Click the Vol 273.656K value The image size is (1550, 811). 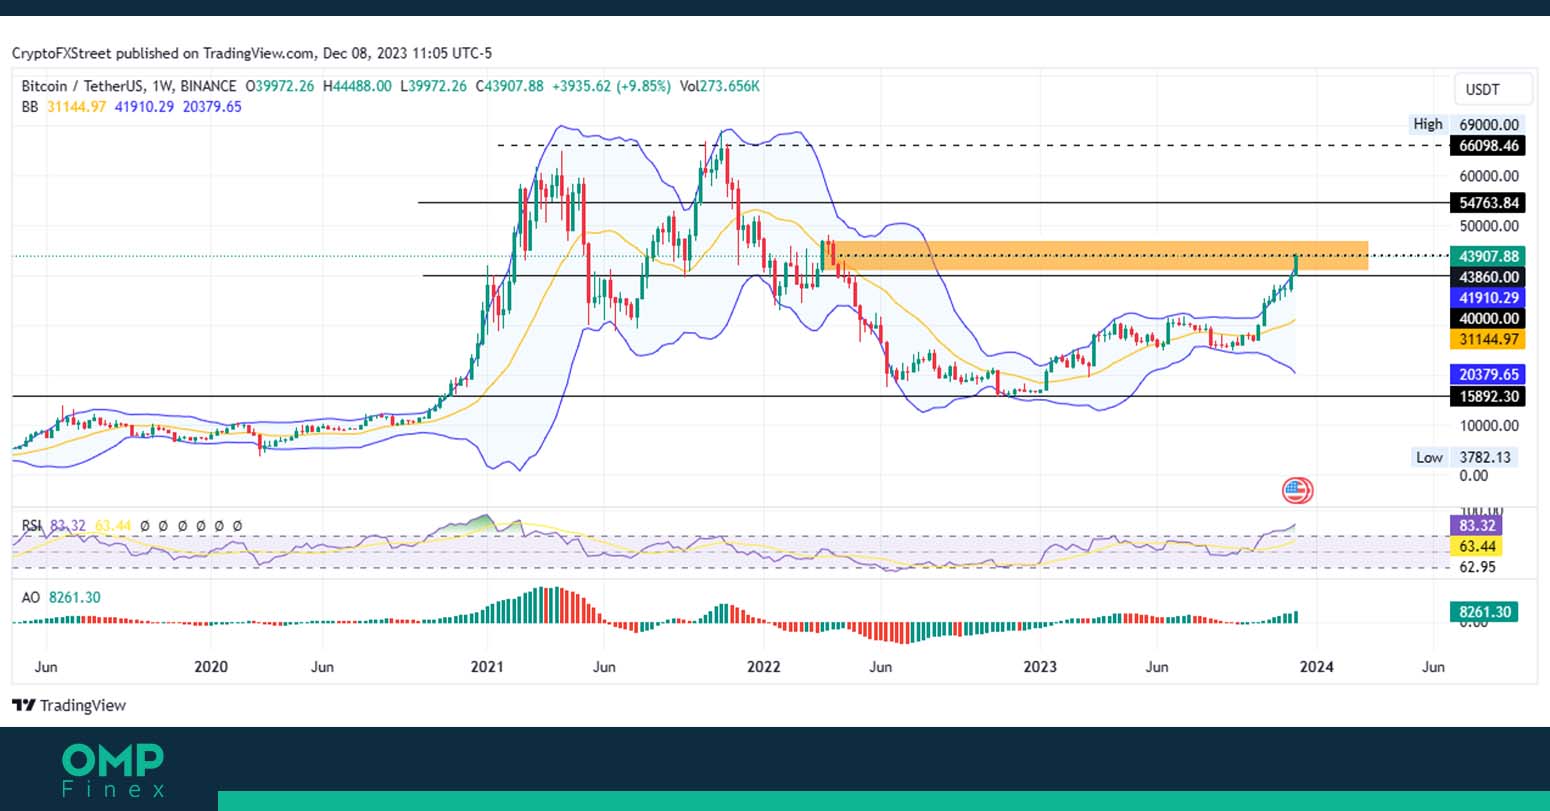pyautogui.click(x=720, y=86)
